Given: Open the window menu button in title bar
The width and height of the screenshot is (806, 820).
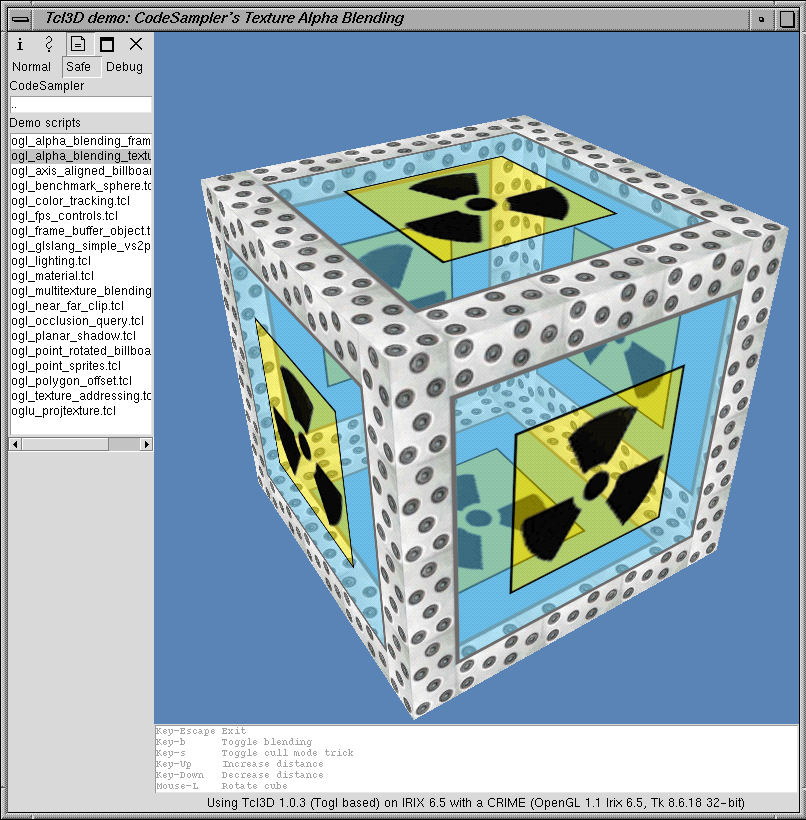Looking at the screenshot, I should [20, 19].
